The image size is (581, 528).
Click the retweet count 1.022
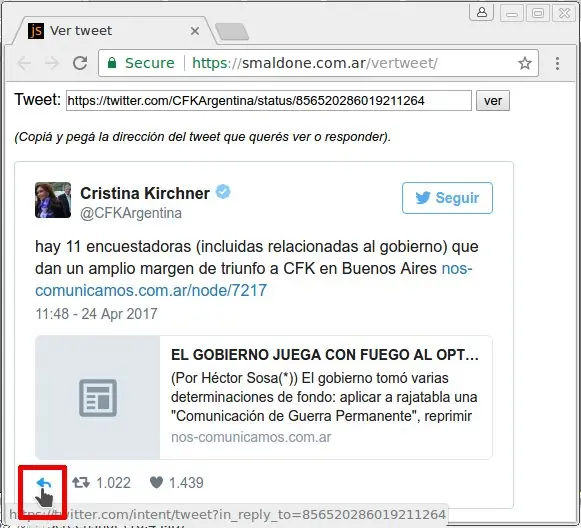tap(113, 483)
